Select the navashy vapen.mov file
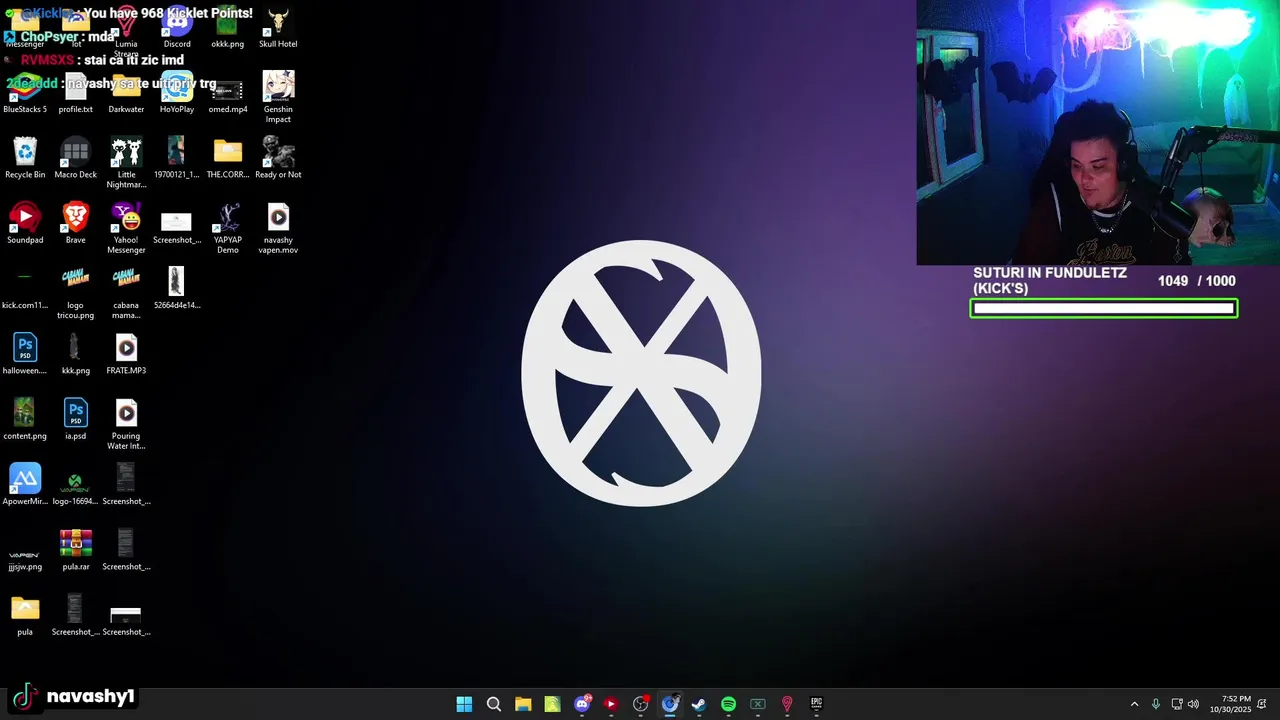 coord(278,228)
